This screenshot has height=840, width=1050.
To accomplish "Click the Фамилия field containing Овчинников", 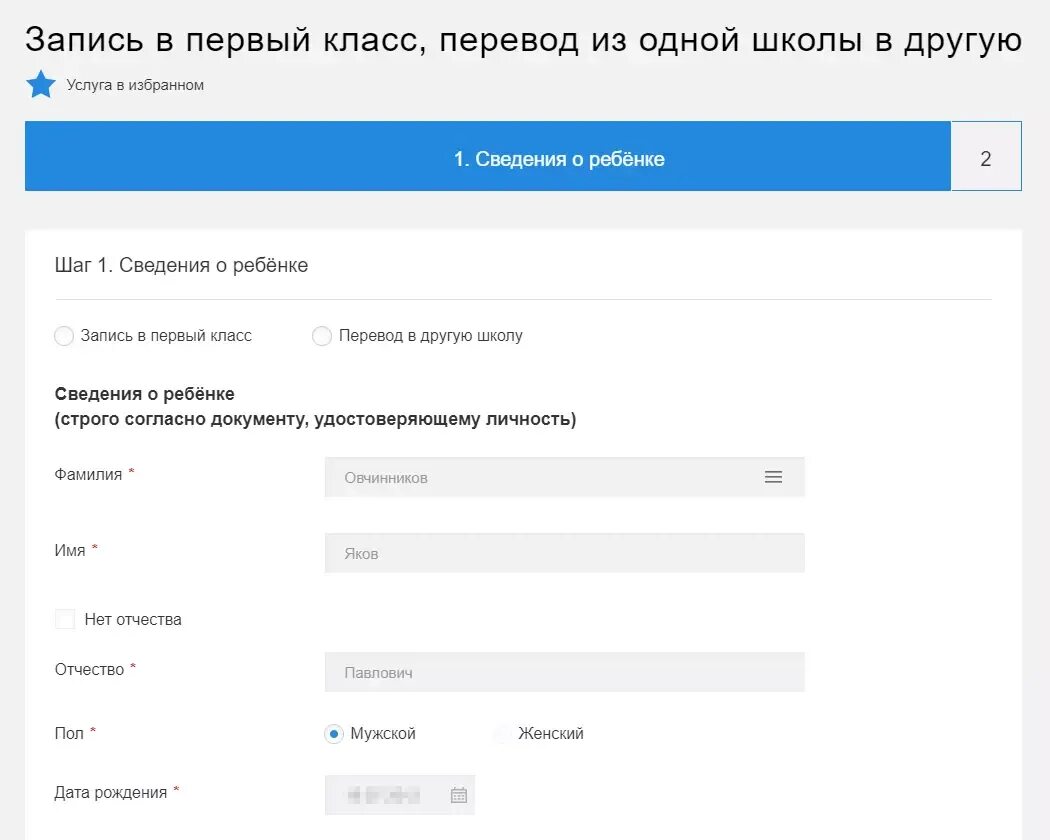I will (540, 478).
